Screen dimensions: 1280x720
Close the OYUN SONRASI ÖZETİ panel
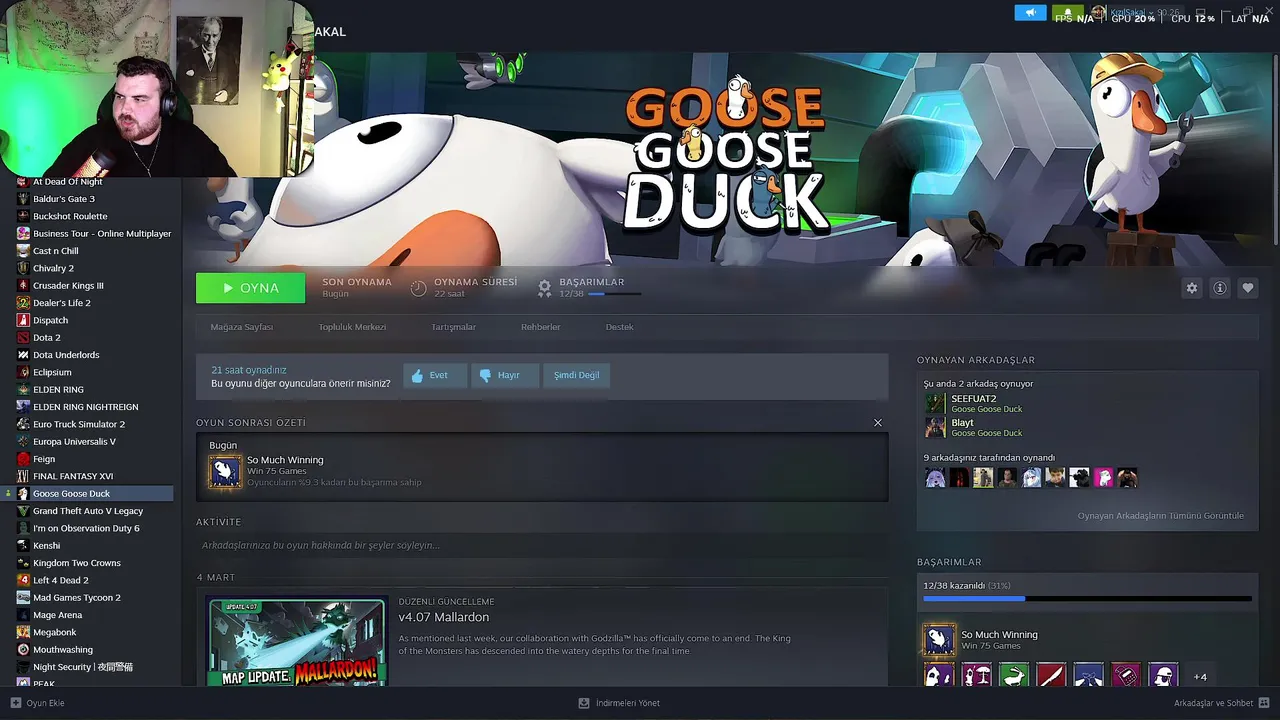[x=878, y=423]
